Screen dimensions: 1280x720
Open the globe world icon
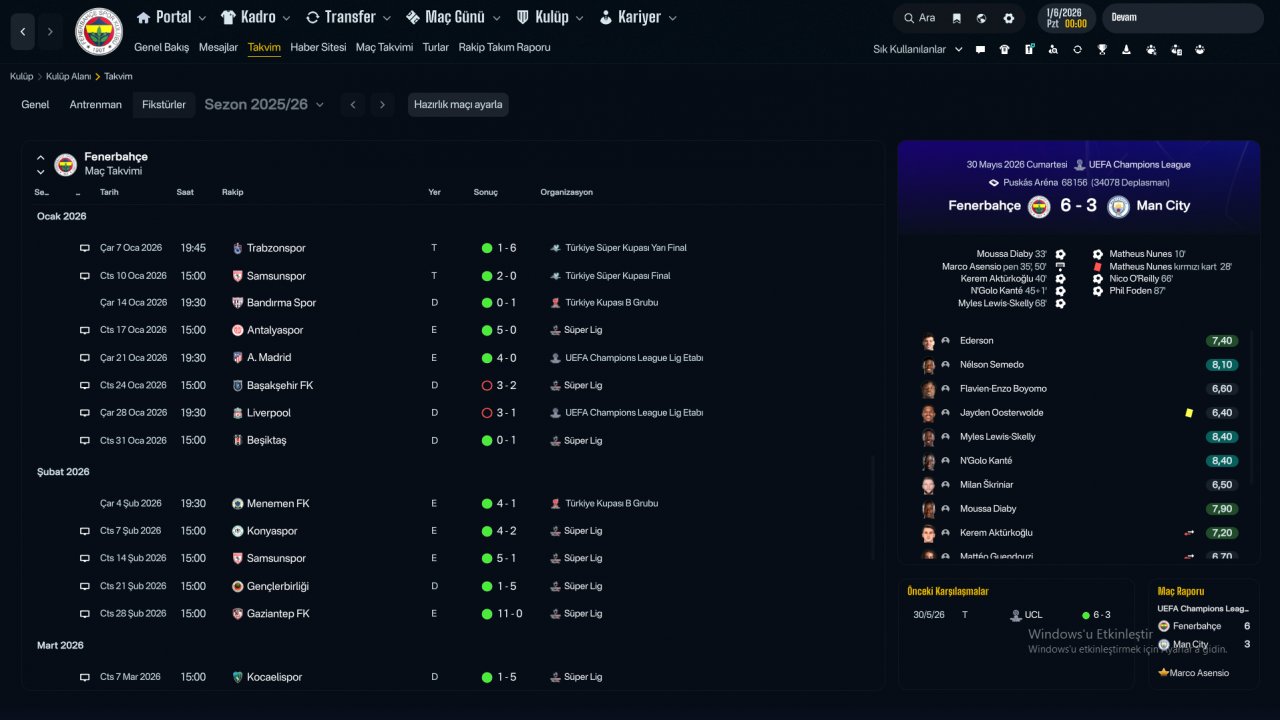(982, 18)
